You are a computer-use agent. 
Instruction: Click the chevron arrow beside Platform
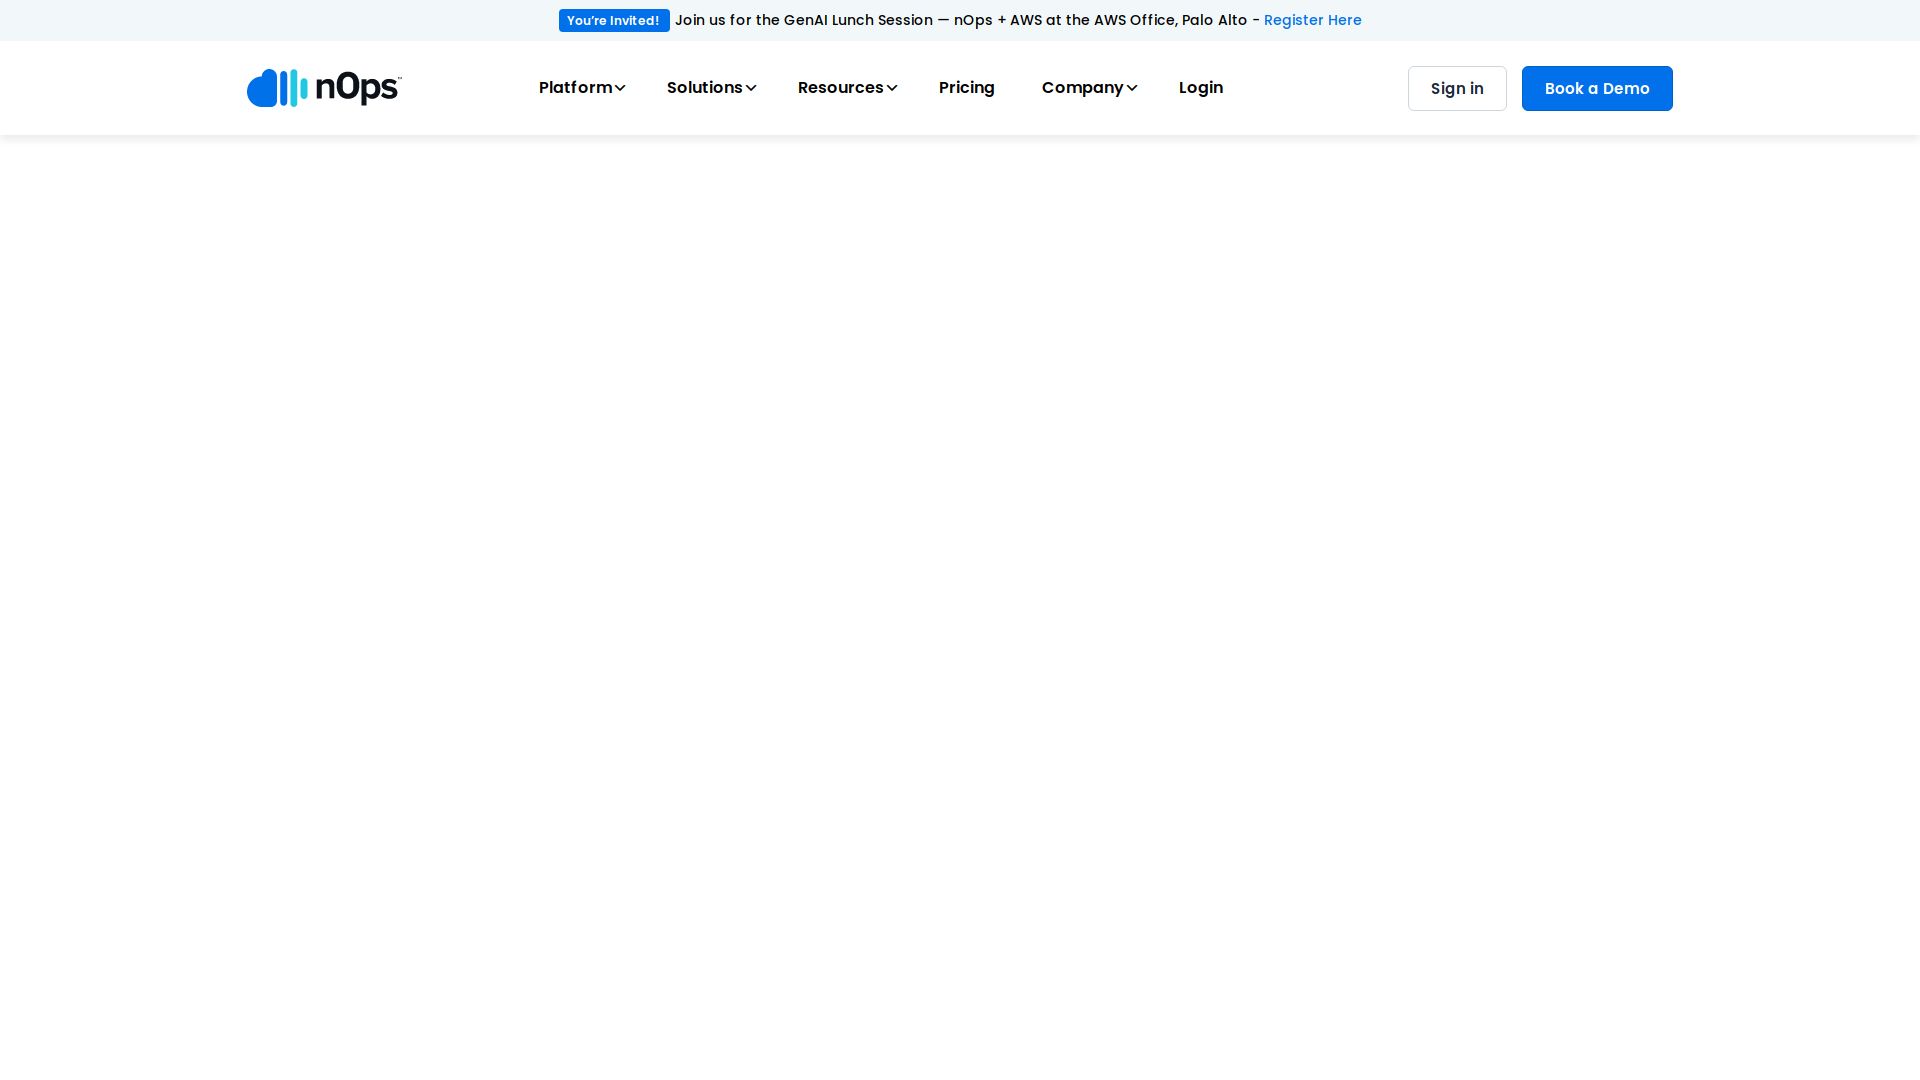pos(620,88)
